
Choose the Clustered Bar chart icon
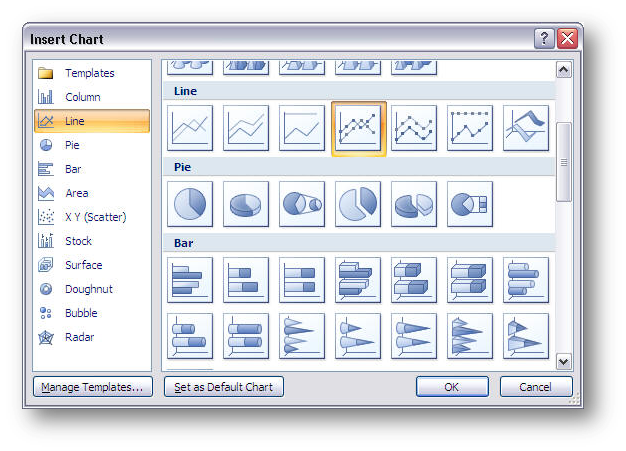pyautogui.click(x=190, y=280)
